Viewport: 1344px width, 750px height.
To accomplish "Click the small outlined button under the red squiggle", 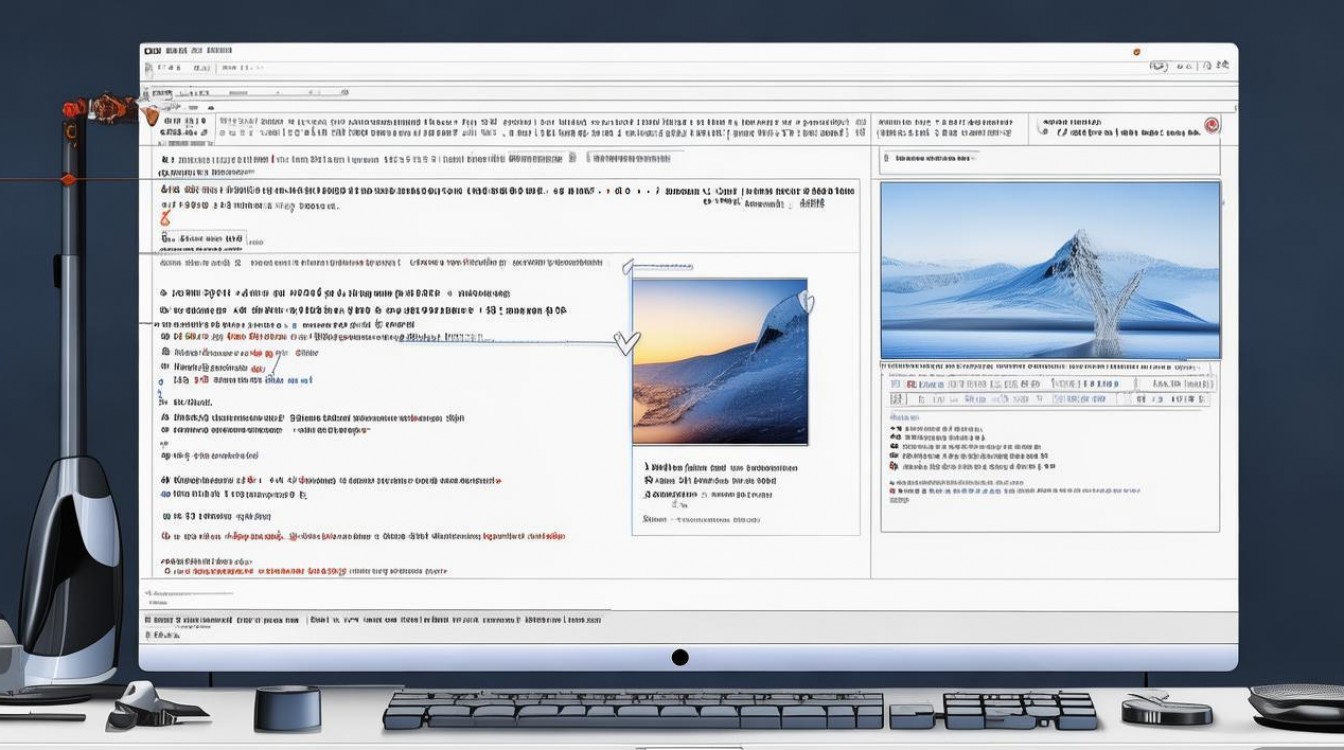I will click(203, 239).
